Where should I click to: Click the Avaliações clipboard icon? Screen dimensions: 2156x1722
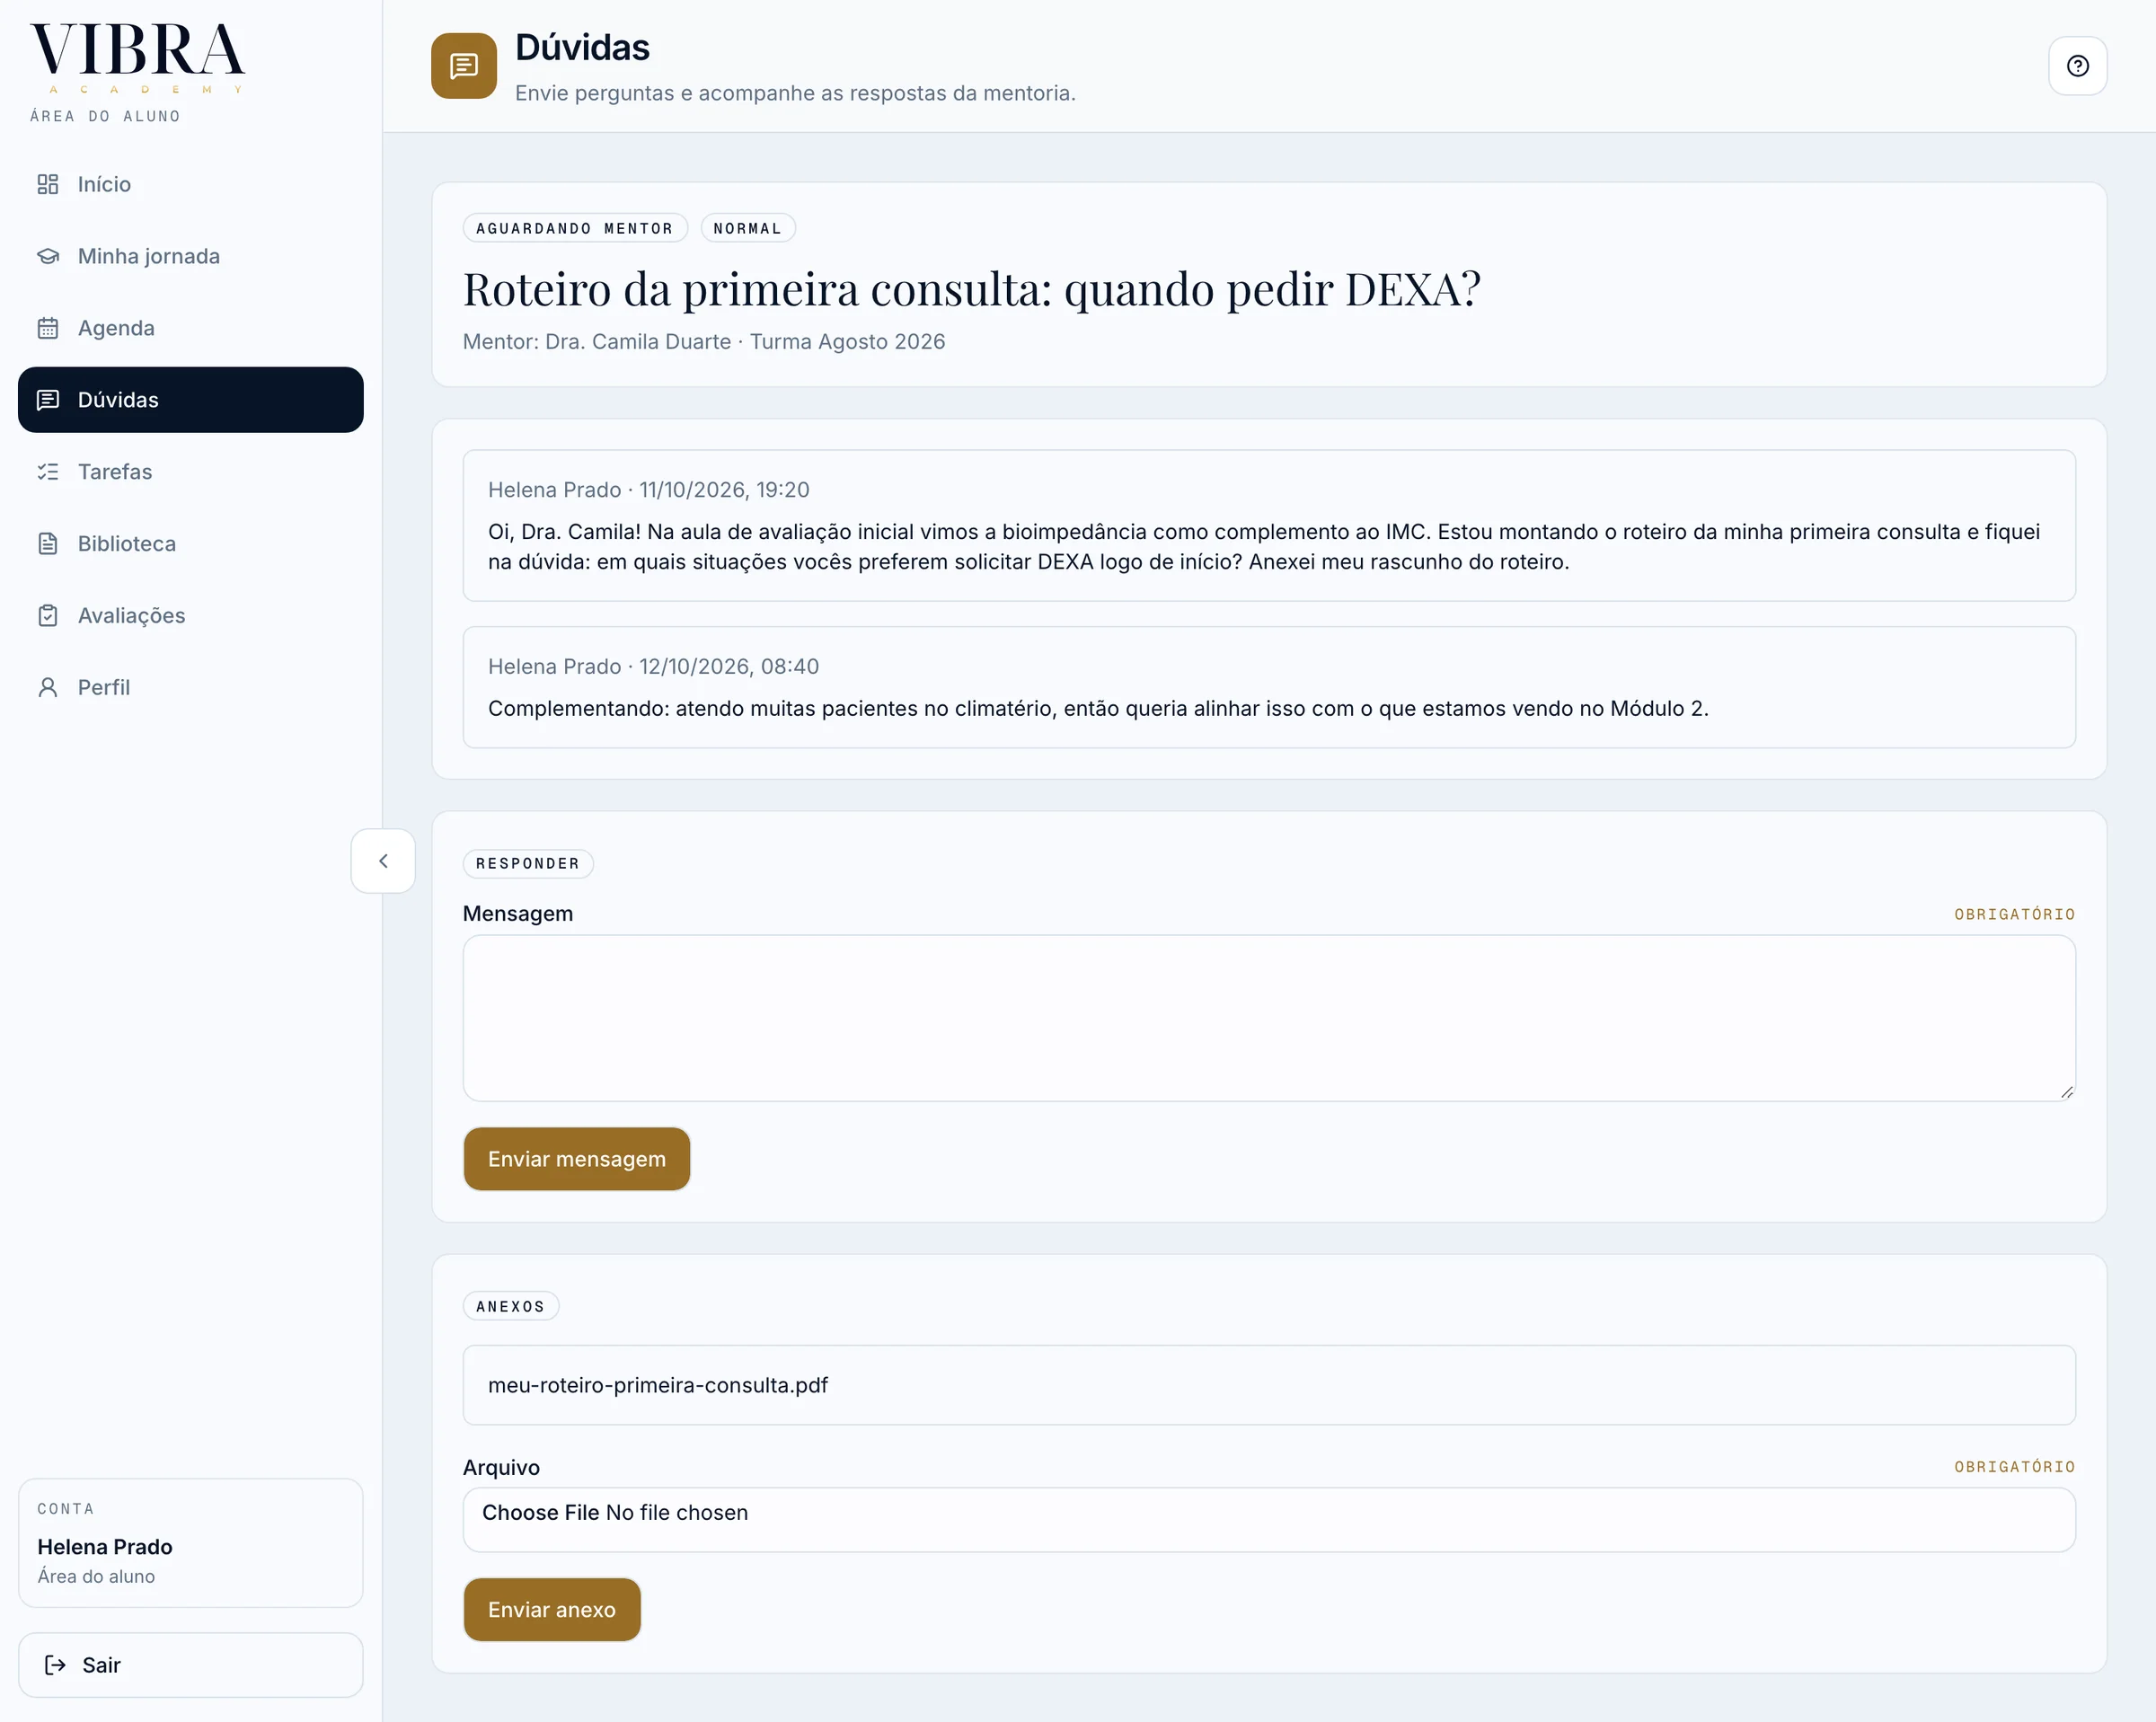tap(47, 616)
